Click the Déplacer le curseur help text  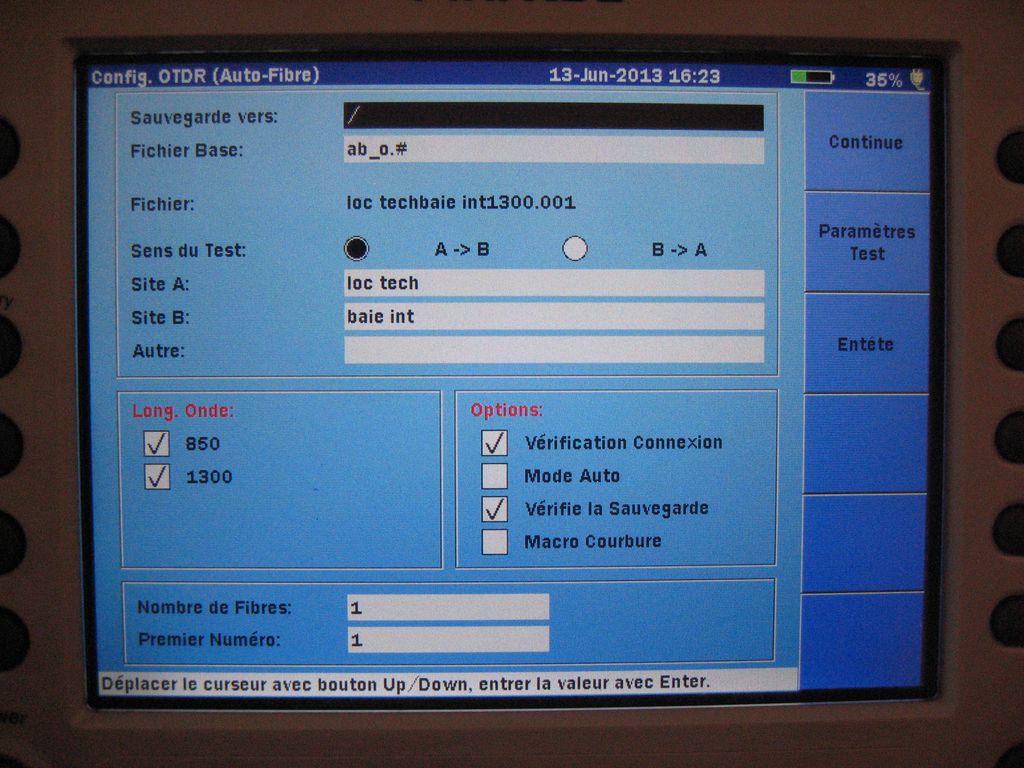[405, 684]
